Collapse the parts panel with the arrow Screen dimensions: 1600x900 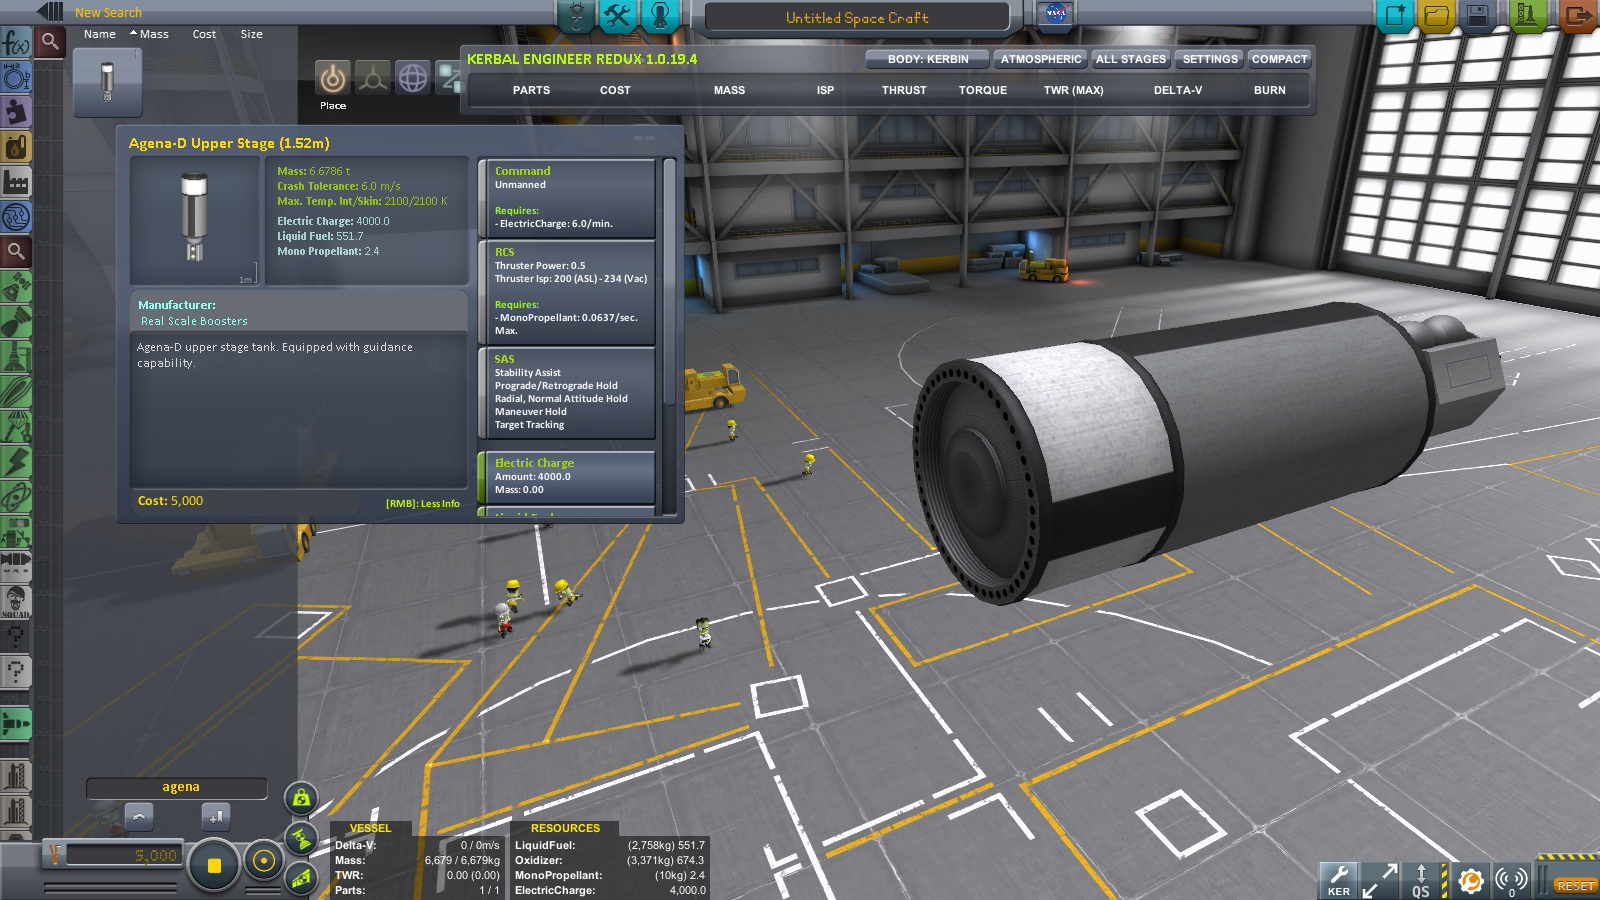pos(50,12)
